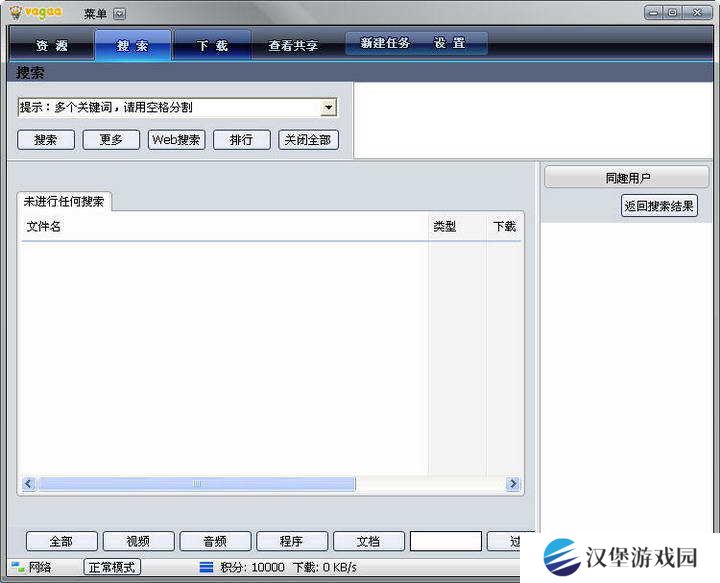Toggle the 正常模式 button
Screen dimensions: 720x583
tap(112, 567)
